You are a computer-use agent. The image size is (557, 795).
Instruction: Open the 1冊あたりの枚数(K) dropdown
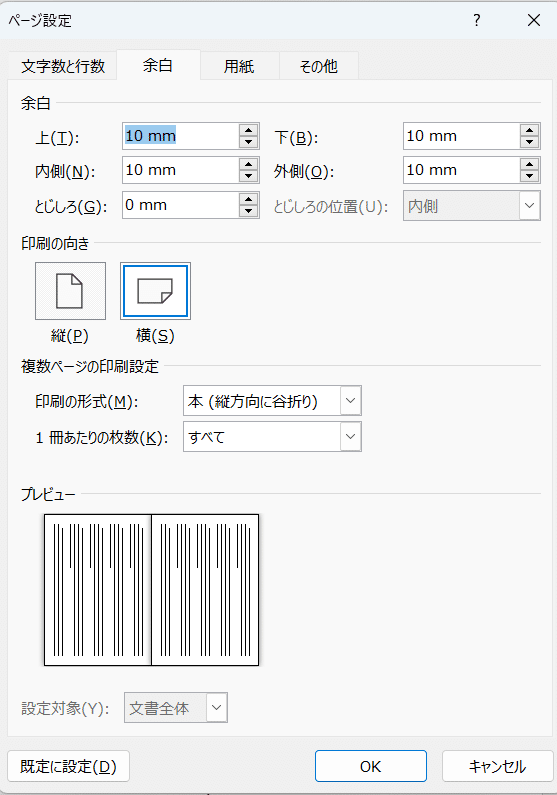click(272, 437)
